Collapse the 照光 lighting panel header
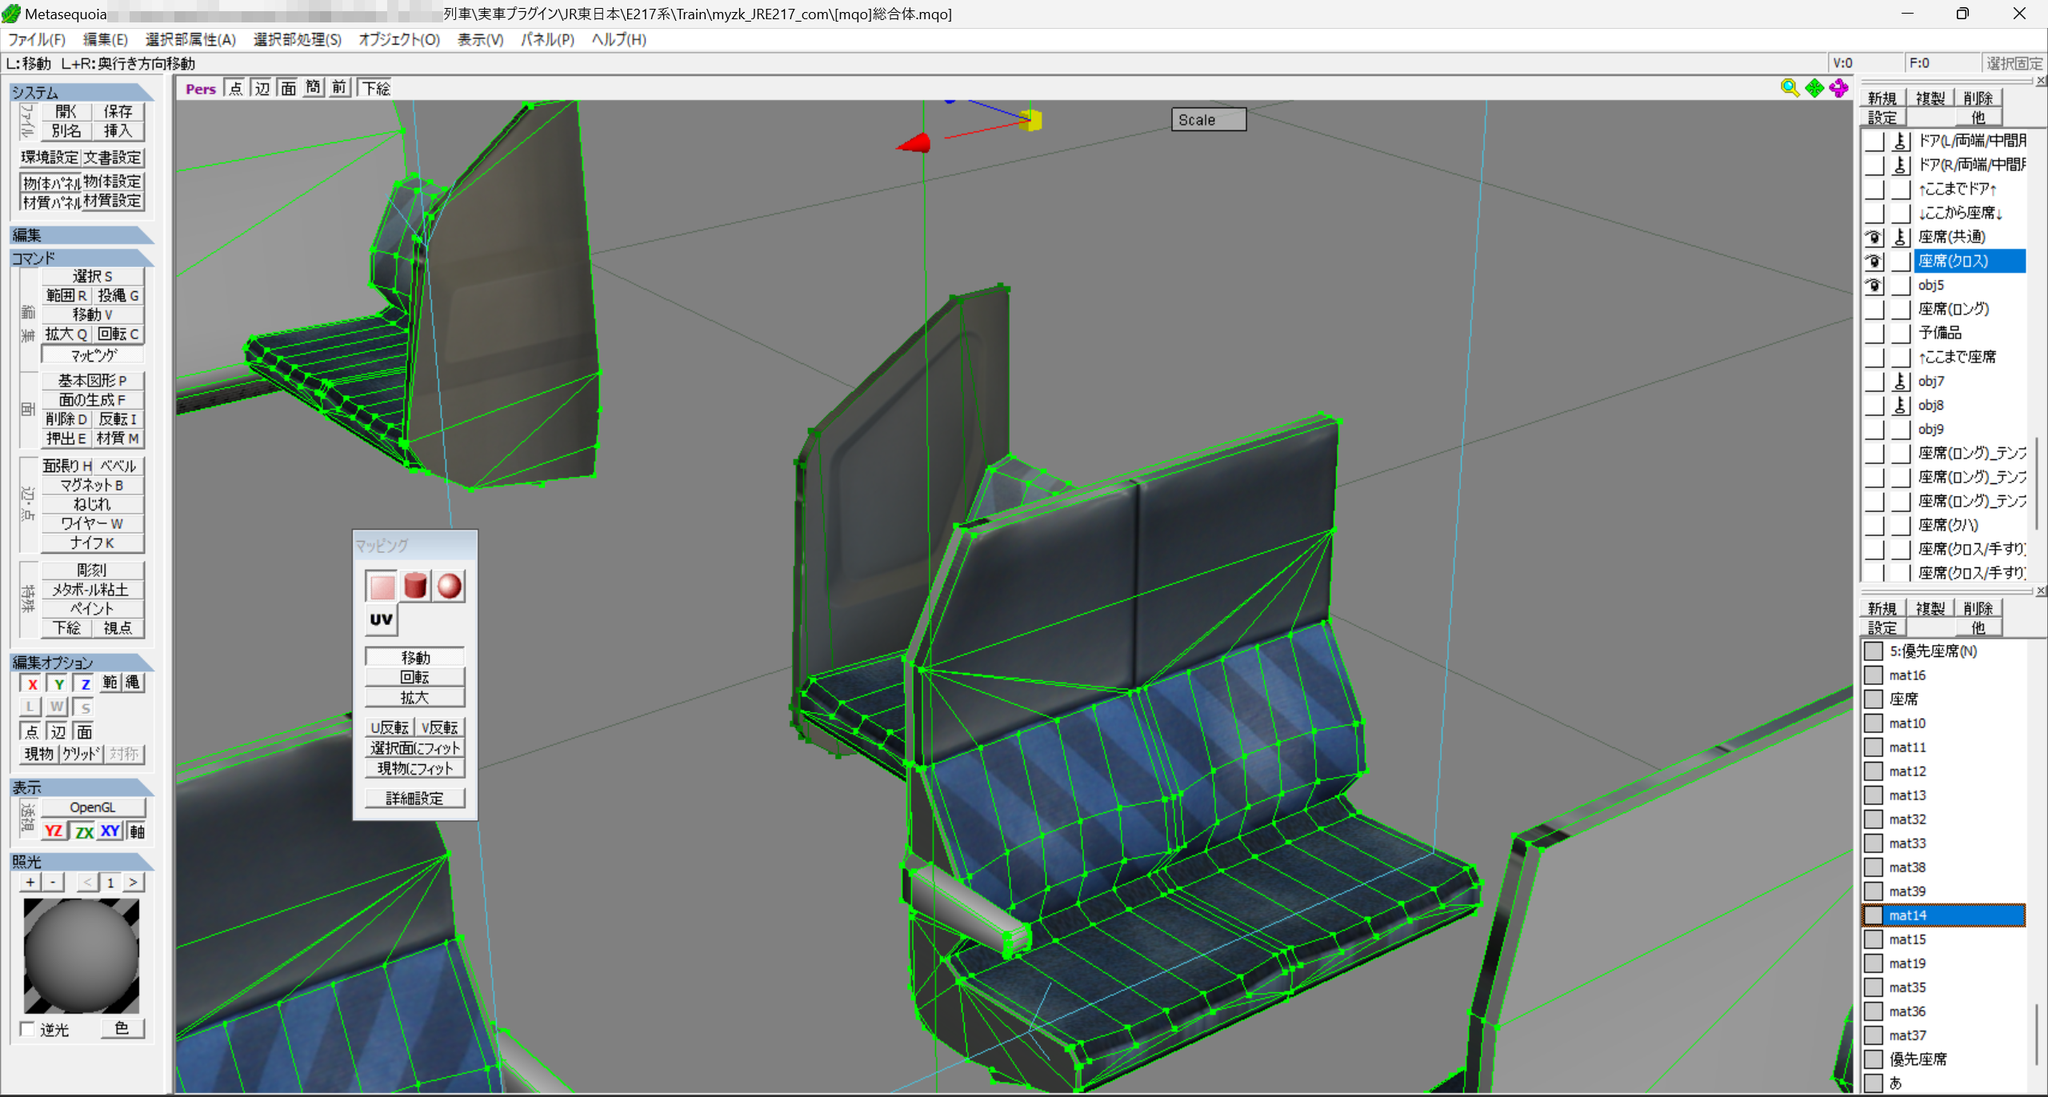 tap(82, 861)
